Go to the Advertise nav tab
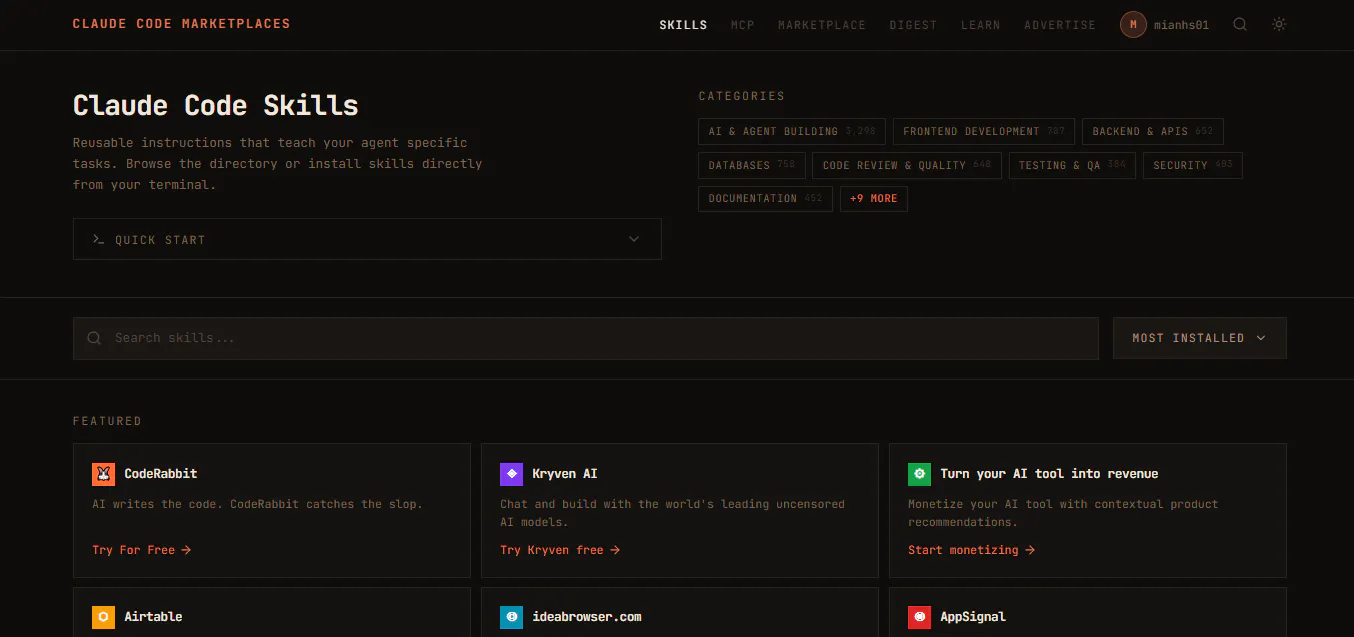The image size is (1354, 637). coord(1060,25)
